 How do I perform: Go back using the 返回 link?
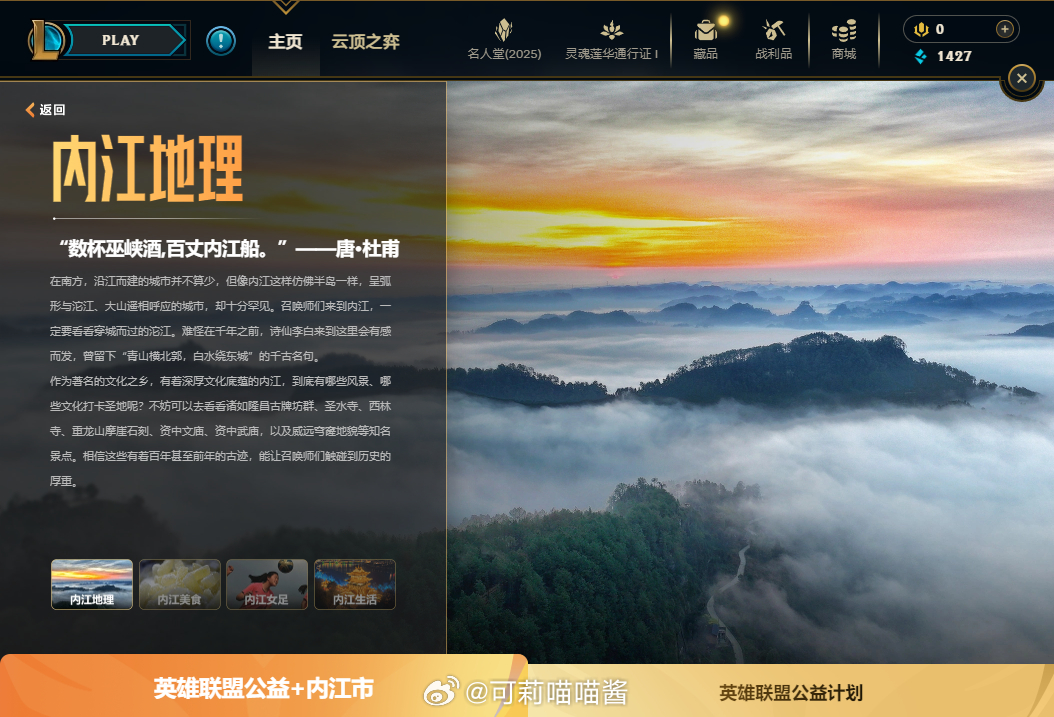pos(52,110)
